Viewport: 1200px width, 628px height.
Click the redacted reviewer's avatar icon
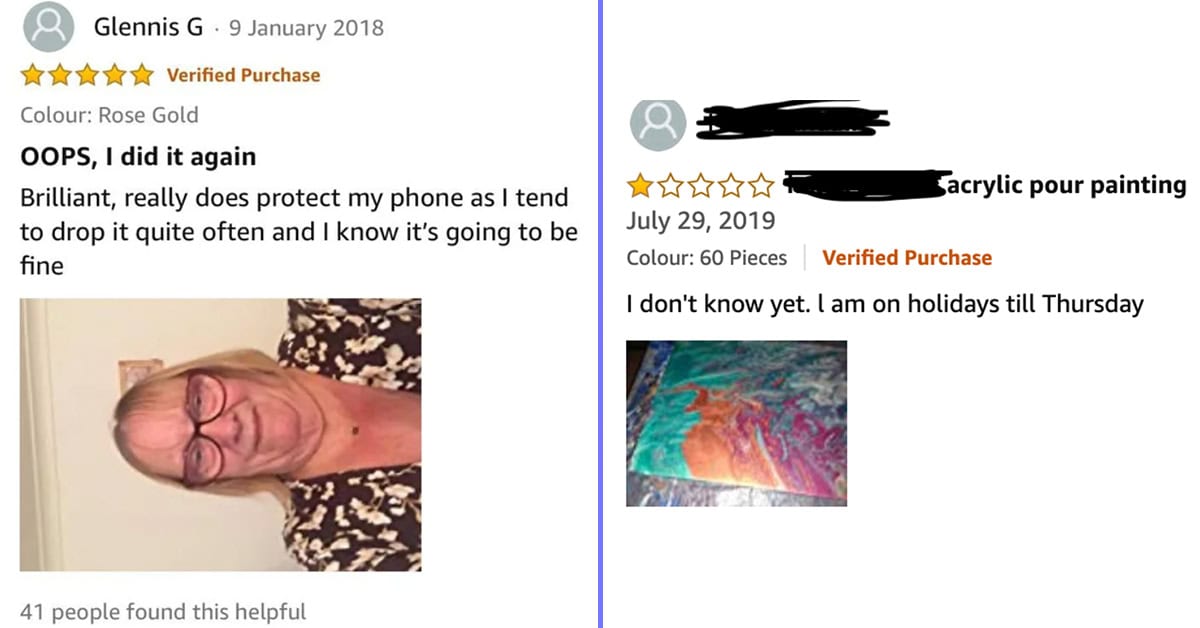(658, 123)
